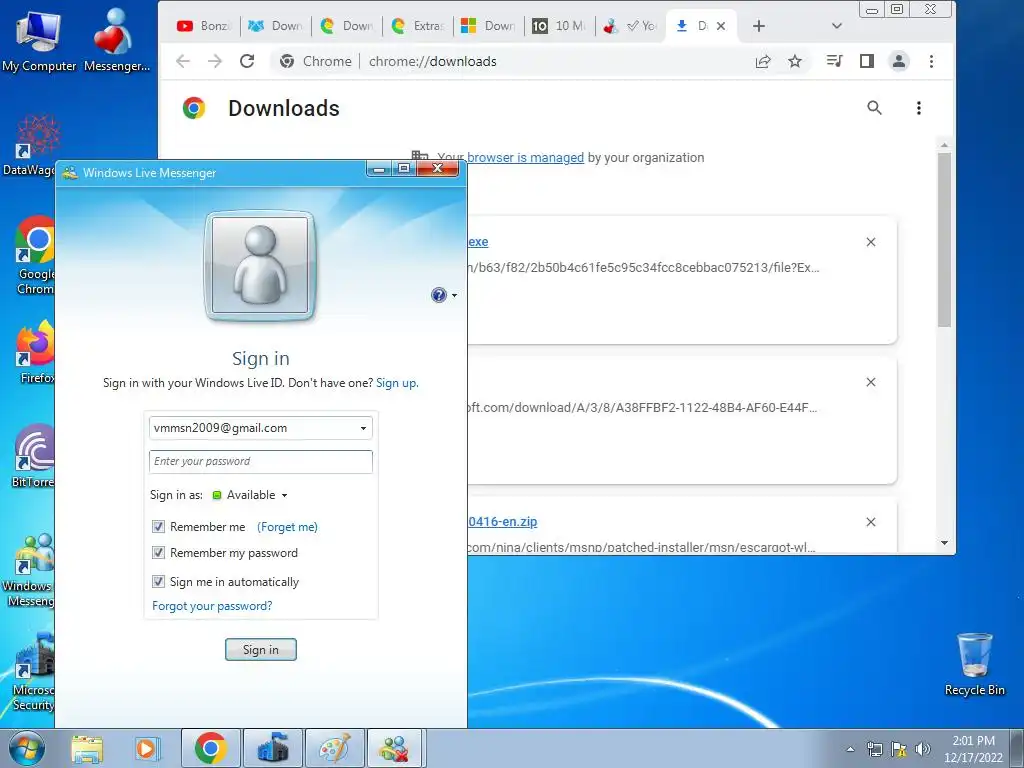Image resolution: width=1024 pixels, height=768 pixels.
Task: Open My Computer desktop icon
Action: (39, 40)
